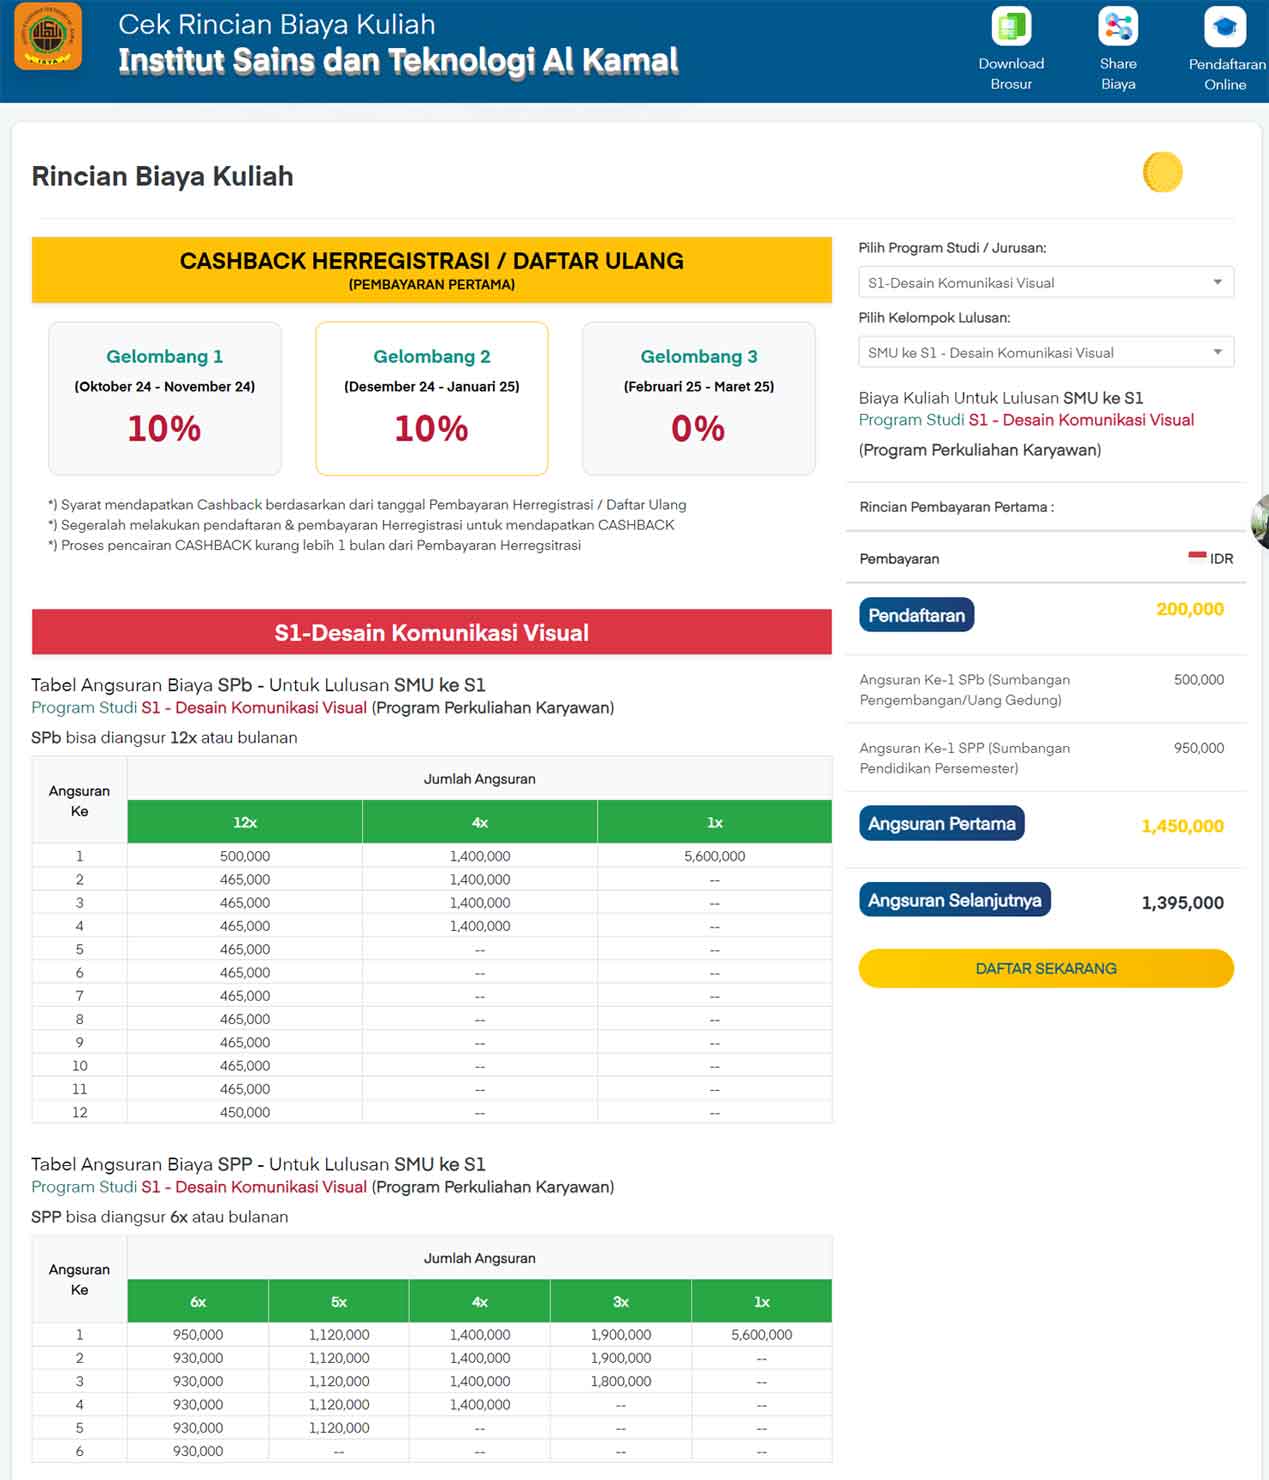The height and width of the screenshot is (1480, 1269).
Task: Click the 5,600,000 cell in the SPb table
Action: [715, 856]
